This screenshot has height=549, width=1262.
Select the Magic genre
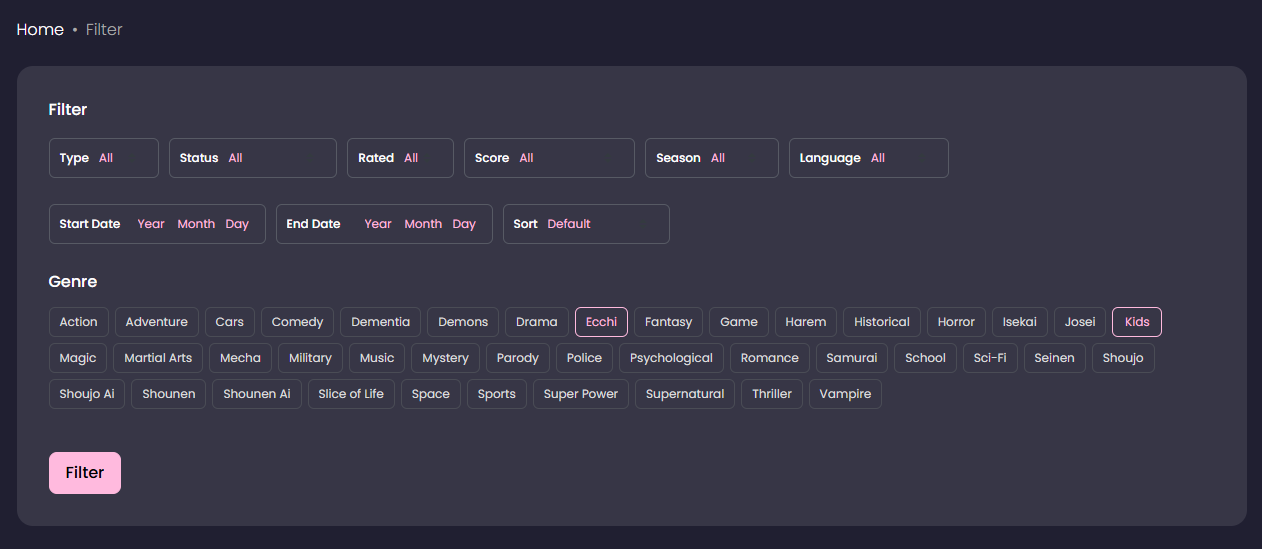tap(78, 358)
